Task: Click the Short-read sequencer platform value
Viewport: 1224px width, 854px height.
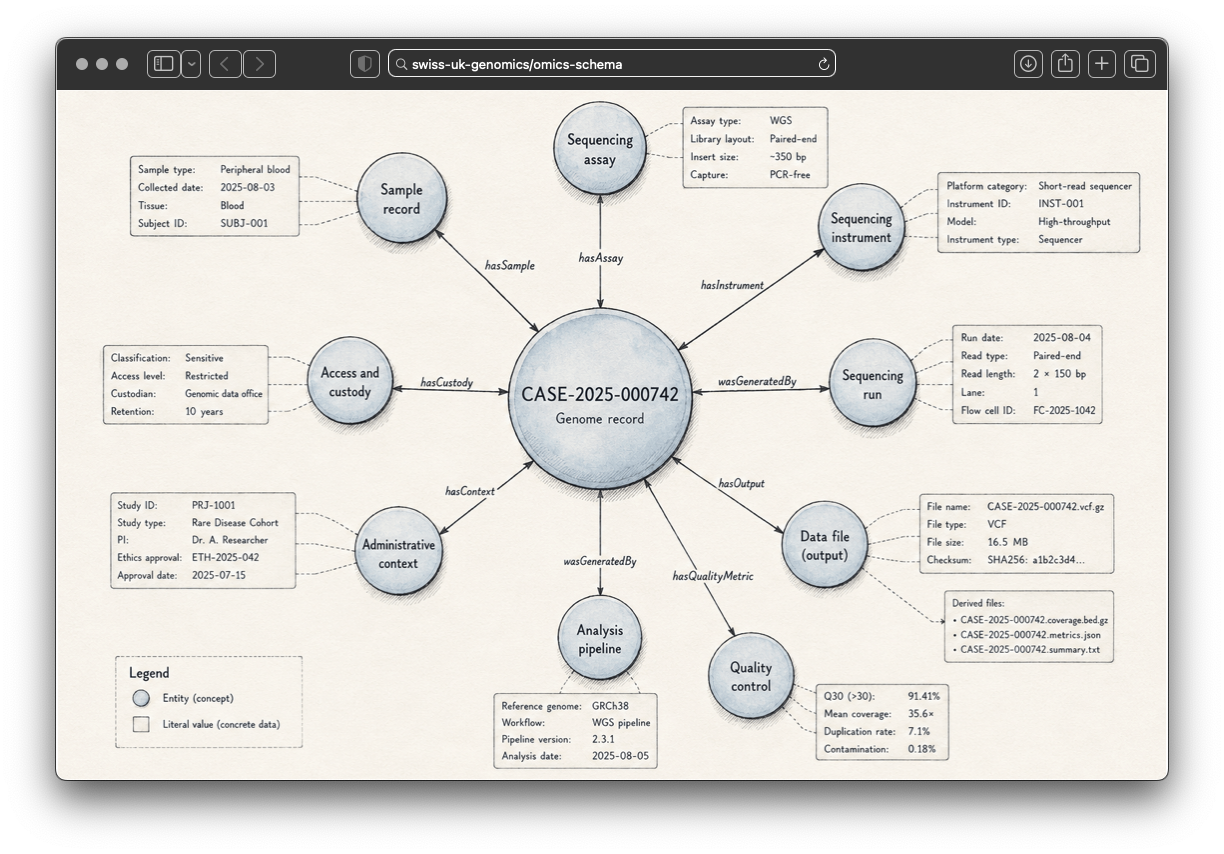Action: point(1085,186)
